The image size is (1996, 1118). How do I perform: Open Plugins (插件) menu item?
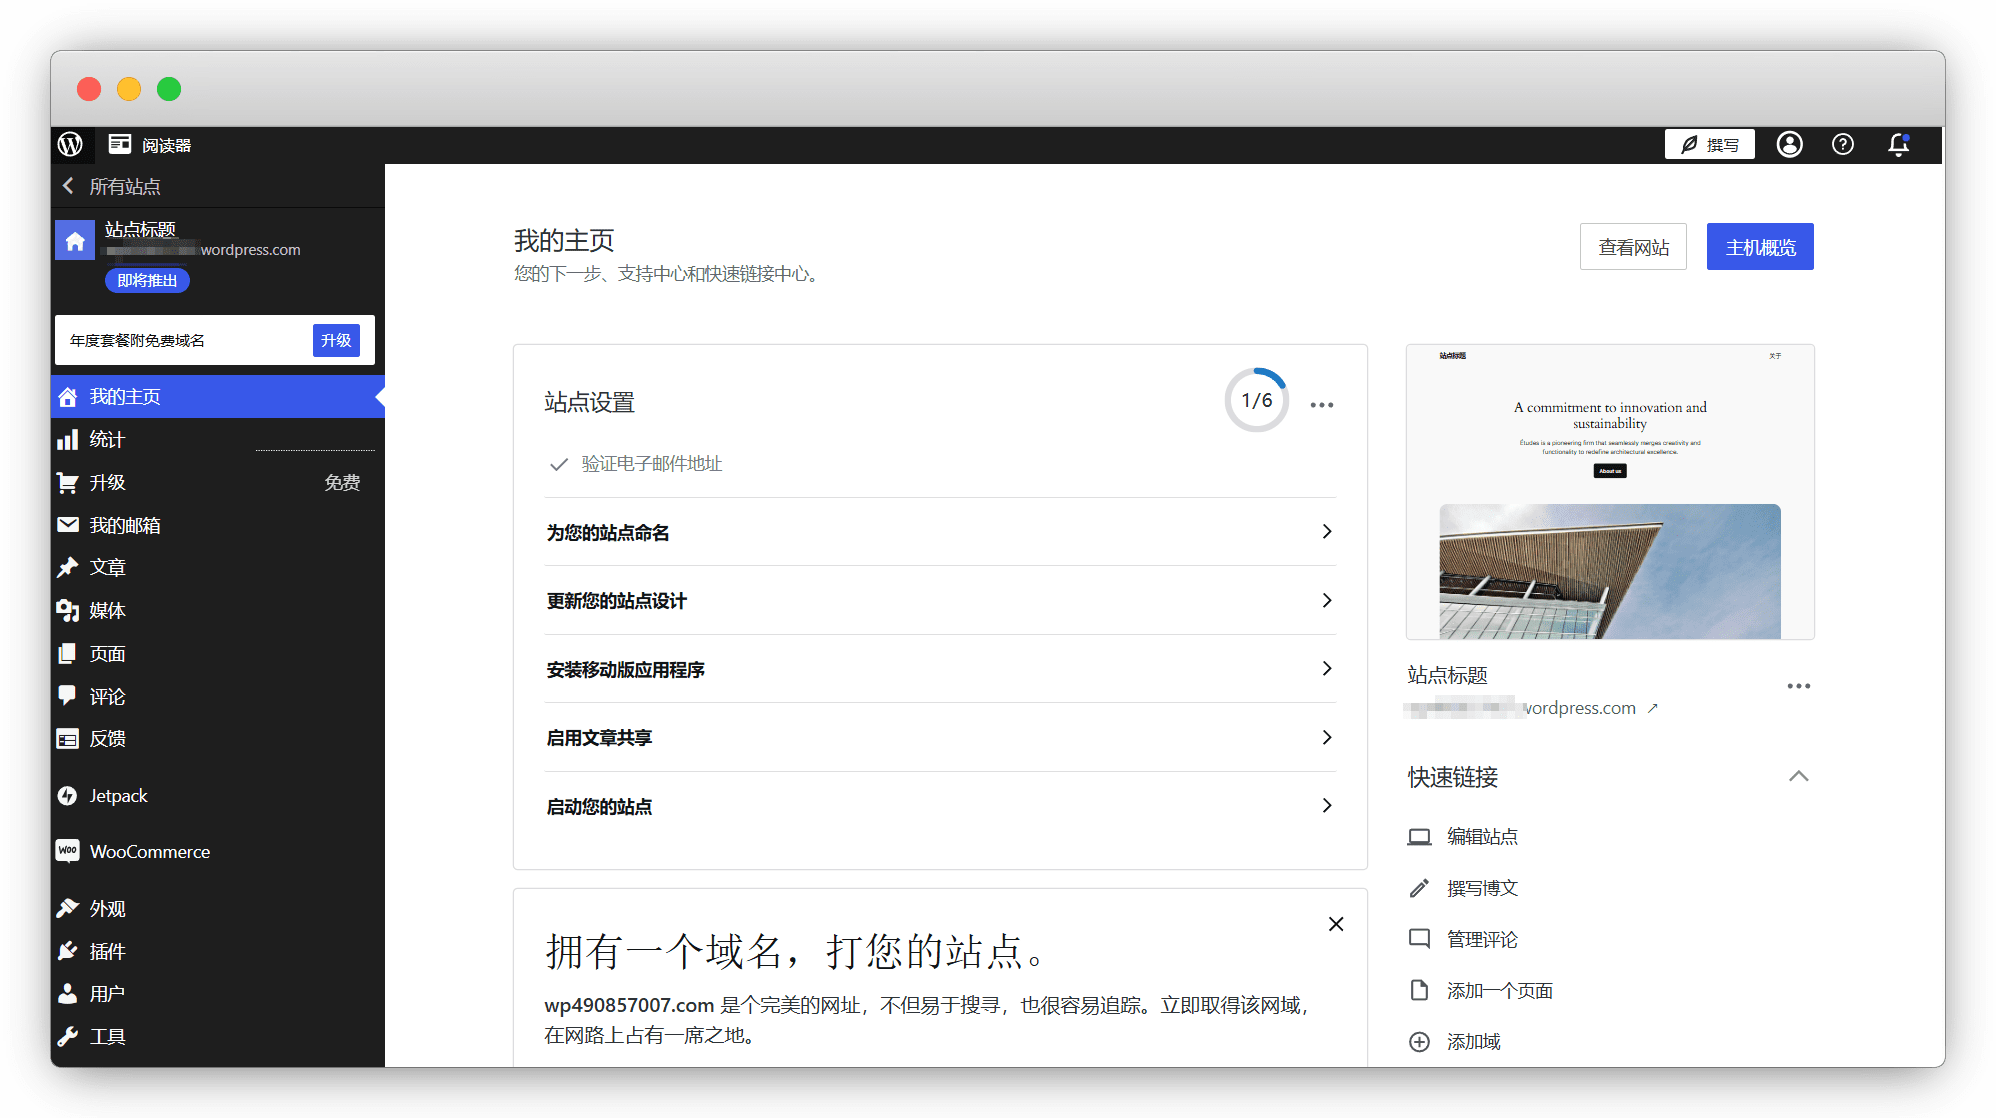click(x=107, y=951)
